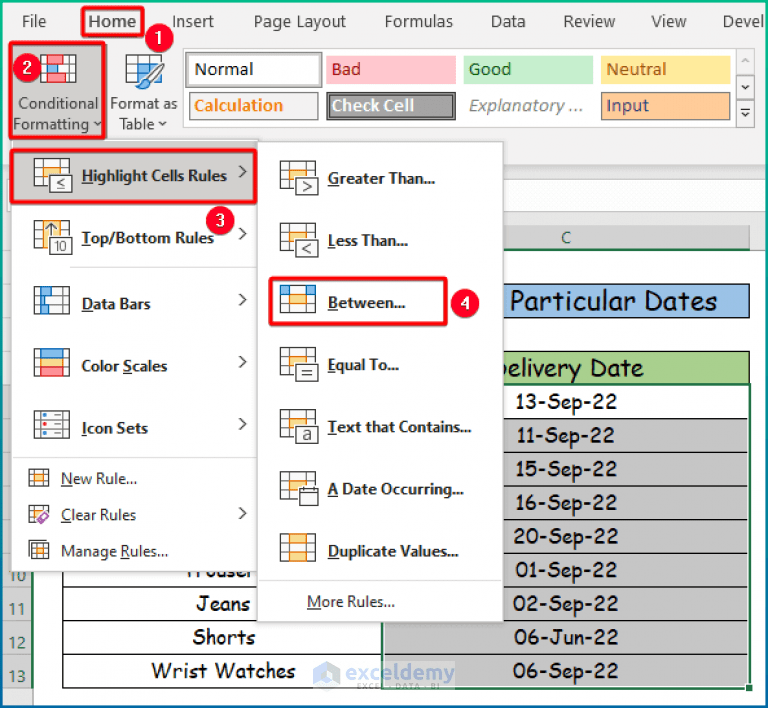Apply the Good cell style
The width and height of the screenshot is (768, 708).
(528, 70)
